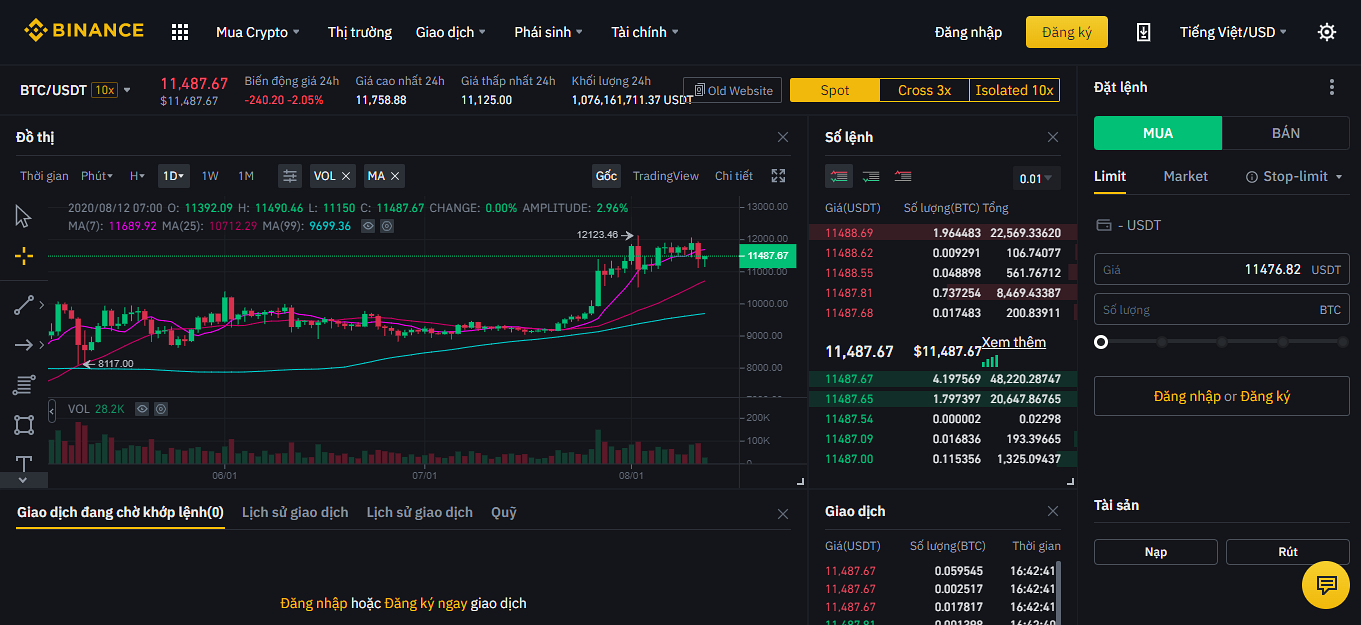Screen dimensions: 1361x625
Task: Switch to the Market order tab
Action: (x=1185, y=176)
